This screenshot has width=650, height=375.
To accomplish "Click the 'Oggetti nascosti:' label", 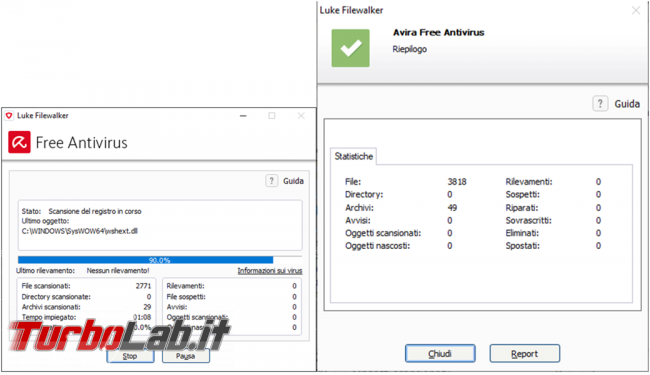I will pos(377,246).
